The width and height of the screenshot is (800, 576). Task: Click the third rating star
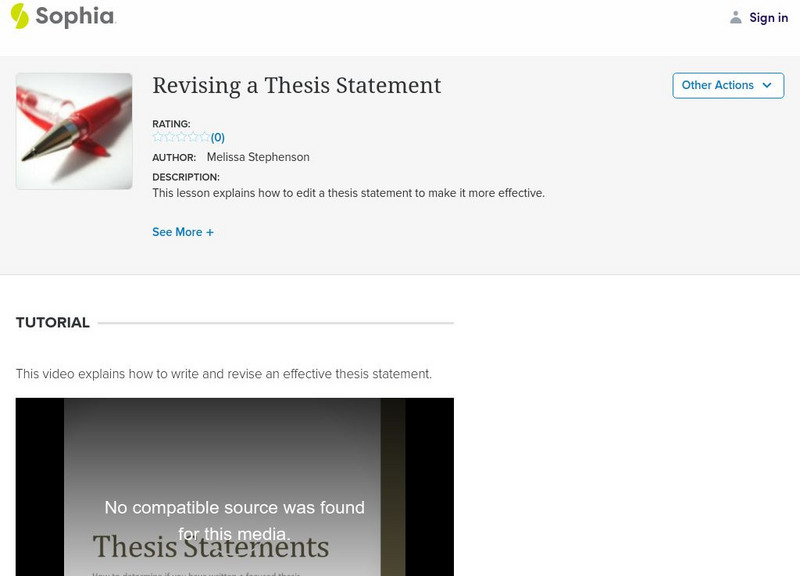[x=180, y=136]
